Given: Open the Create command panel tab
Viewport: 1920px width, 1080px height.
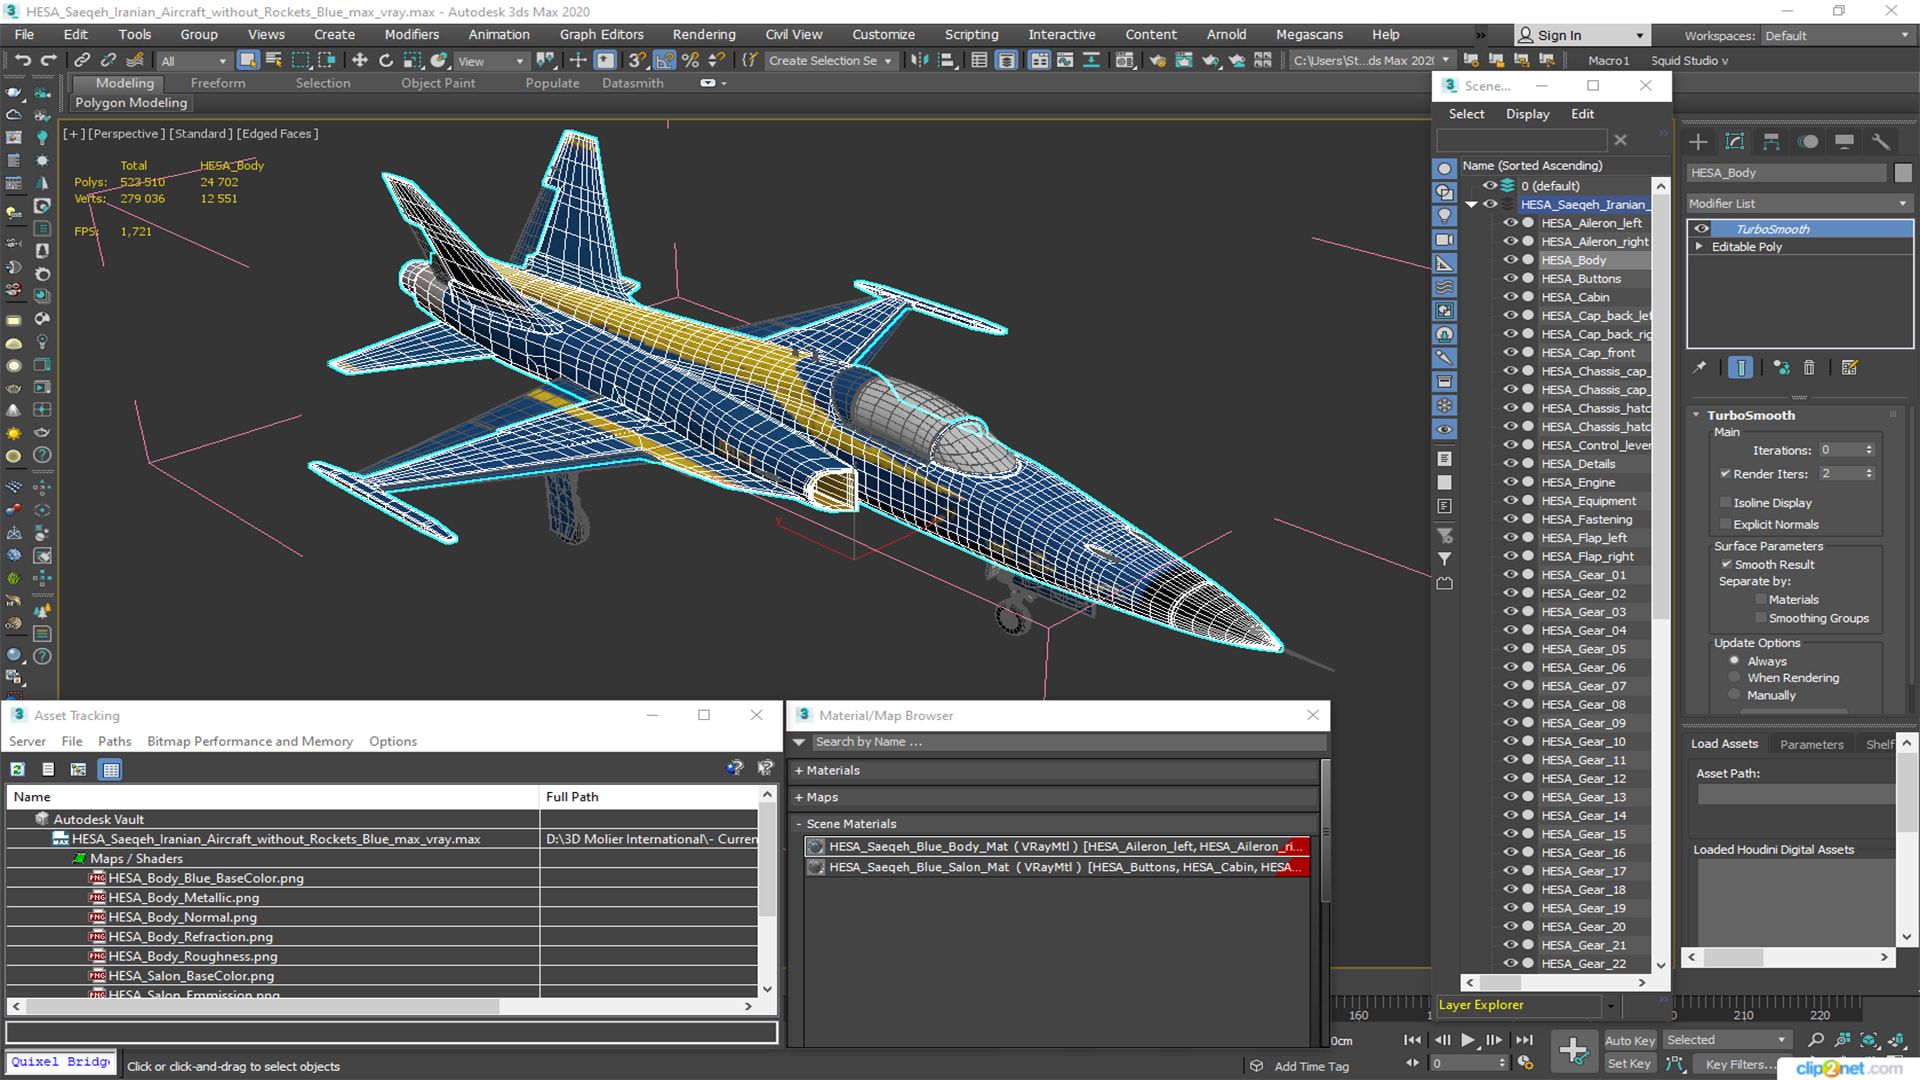Looking at the screenshot, I should 1698,141.
